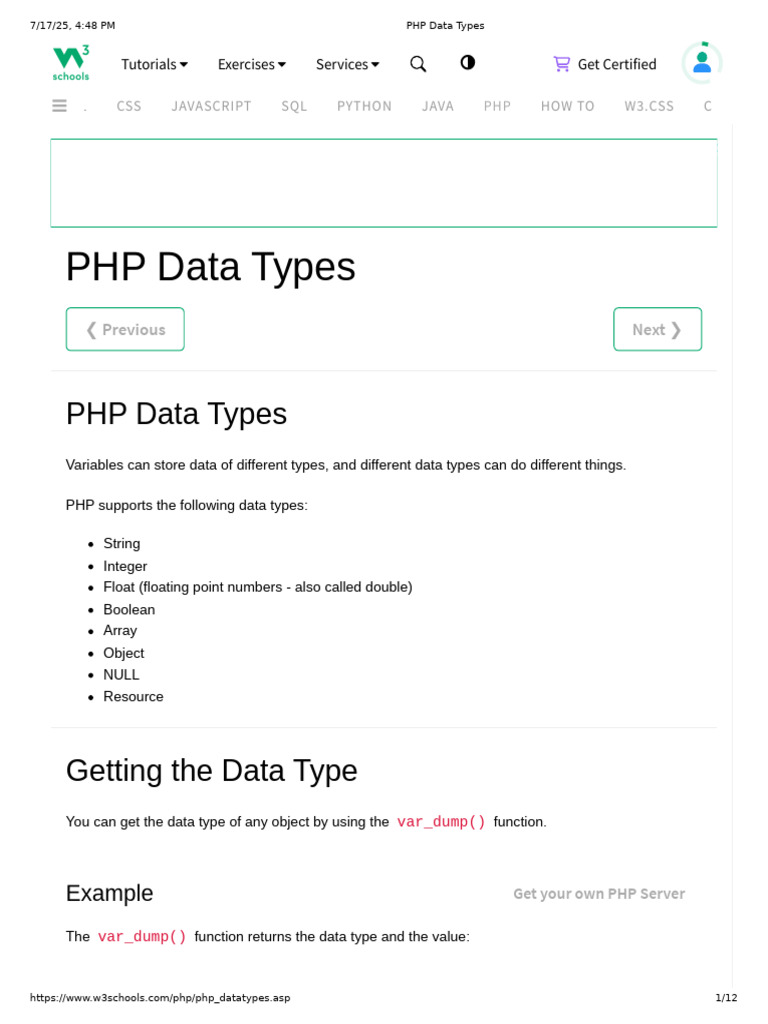Open the CSS tab in navigation bar
Screen dimensions: 768x1024
click(129, 106)
